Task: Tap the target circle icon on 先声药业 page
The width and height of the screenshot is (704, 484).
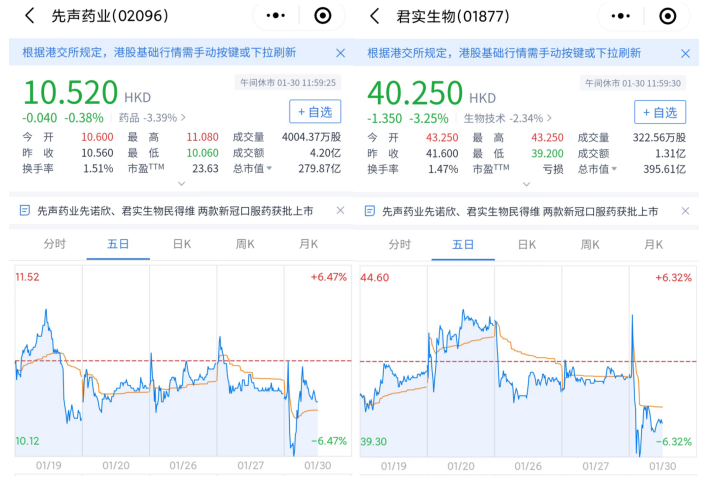Action: tap(322, 16)
